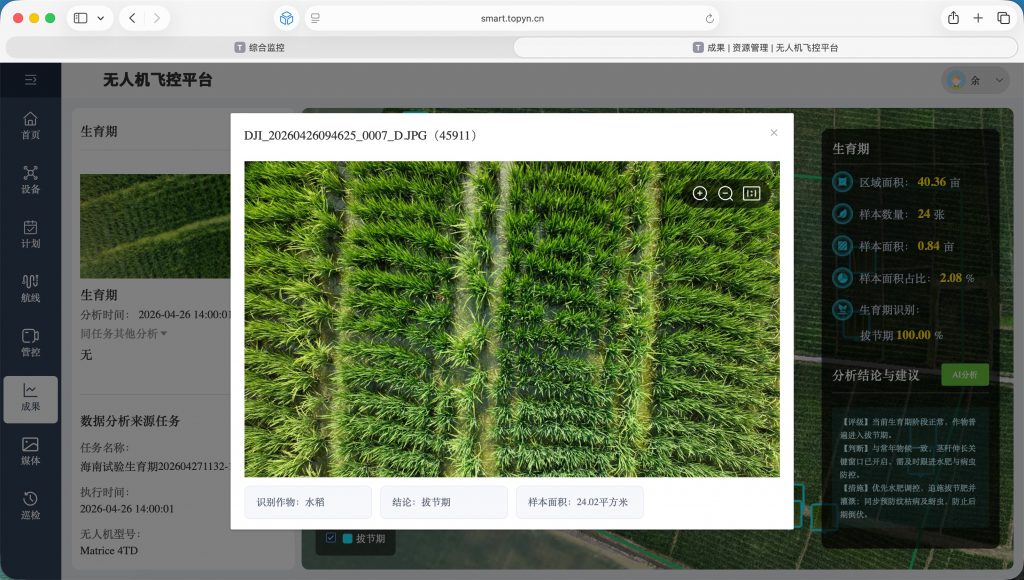This screenshot has width=1024, height=580.
Task: Zoom in on the rice field image
Action: [x=700, y=193]
